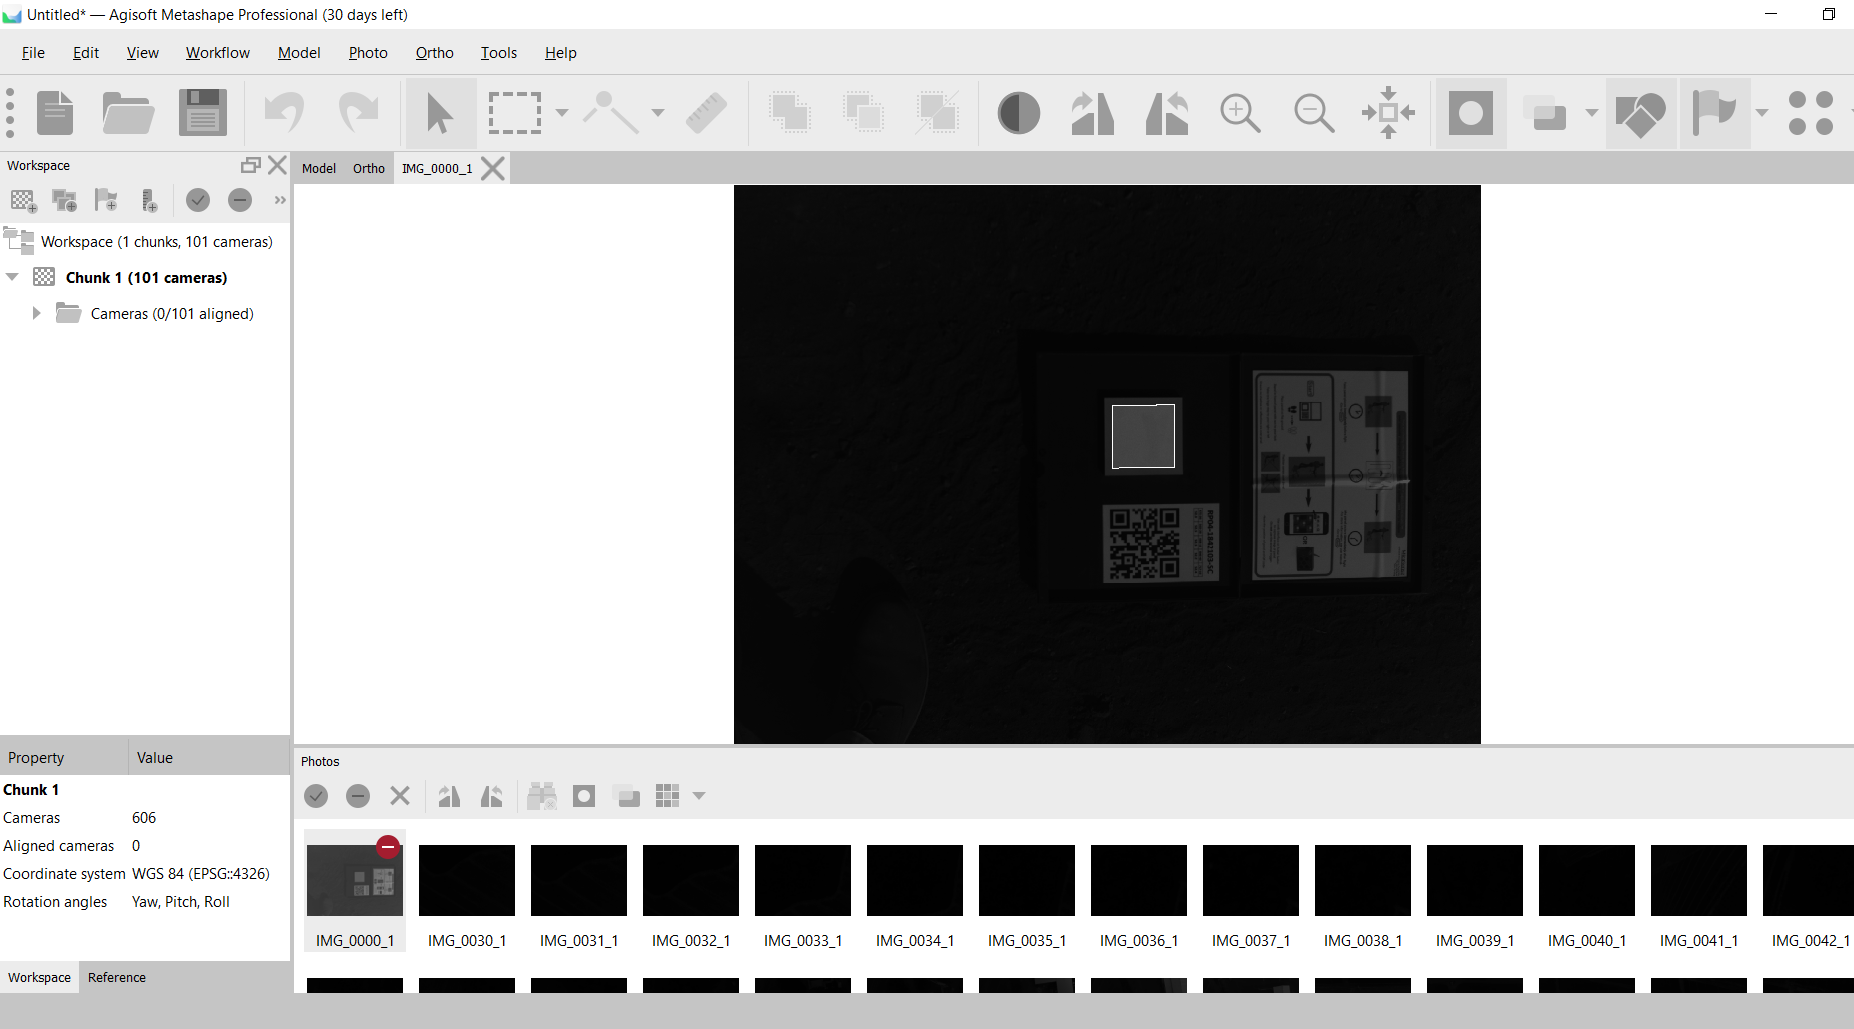The height and width of the screenshot is (1029, 1854).
Task: Switch to the Reference pane tab
Action: (116, 977)
